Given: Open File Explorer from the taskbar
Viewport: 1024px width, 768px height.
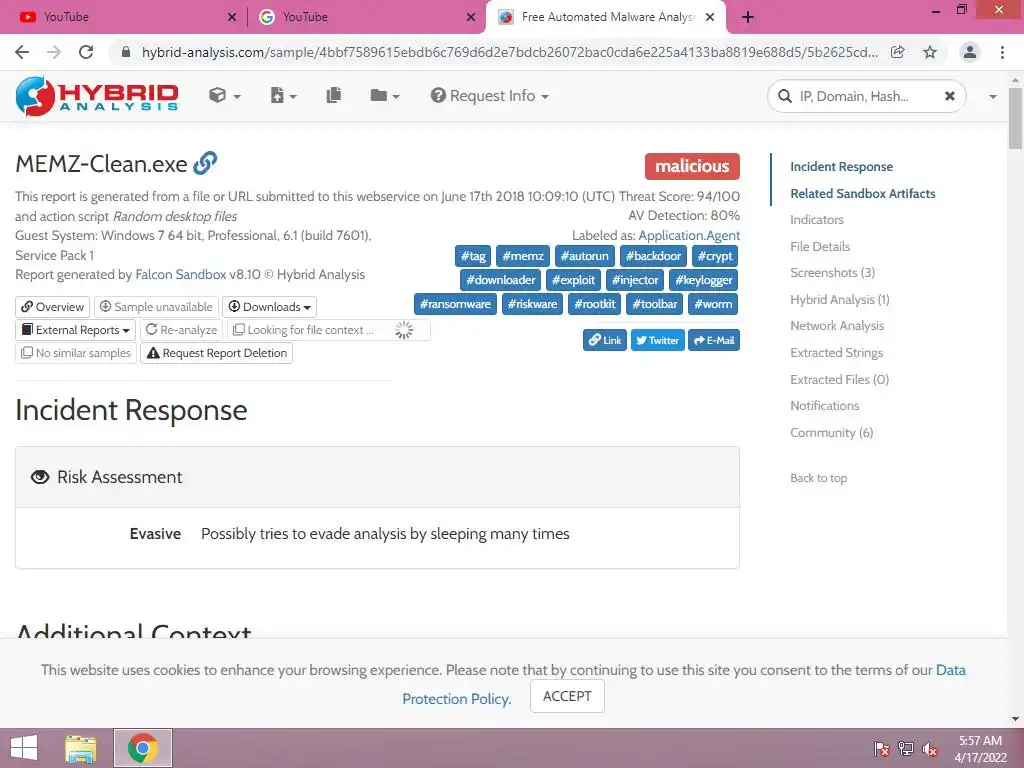Looking at the screenshot, I should click(x=81, y=748).
